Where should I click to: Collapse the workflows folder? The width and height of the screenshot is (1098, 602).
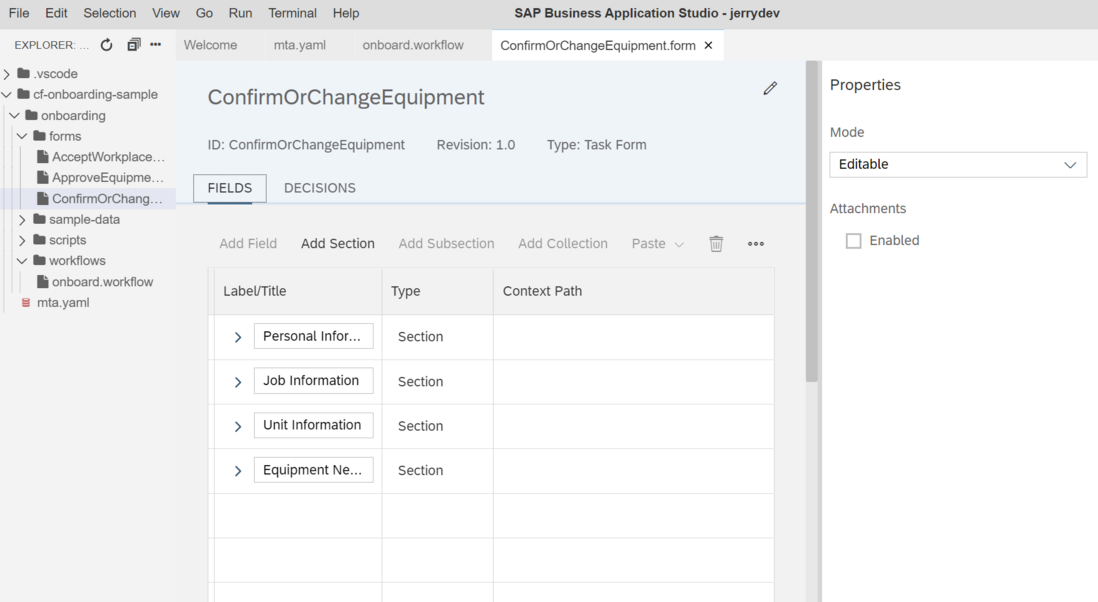[22, 260]
